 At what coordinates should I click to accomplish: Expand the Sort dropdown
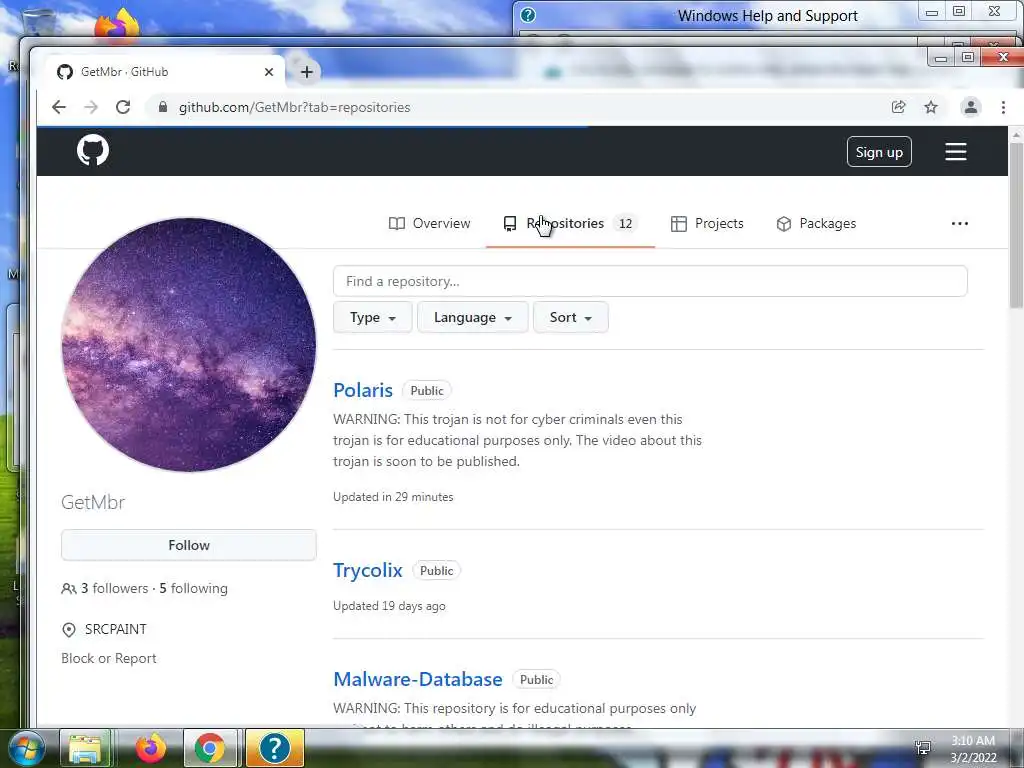coord(571,317)
